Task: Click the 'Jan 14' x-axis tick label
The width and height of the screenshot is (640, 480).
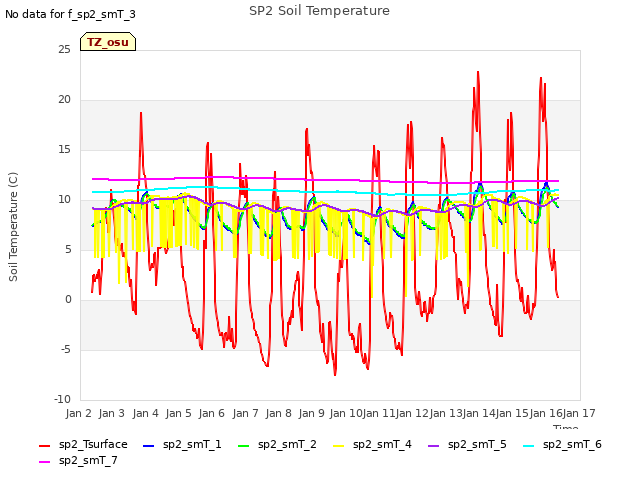Action: [x=479, y=413]
